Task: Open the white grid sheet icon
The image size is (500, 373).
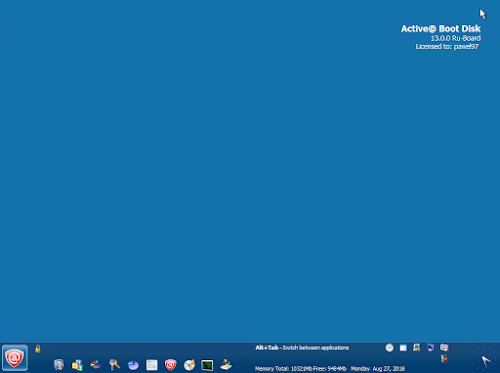Action: pos(152,365)
